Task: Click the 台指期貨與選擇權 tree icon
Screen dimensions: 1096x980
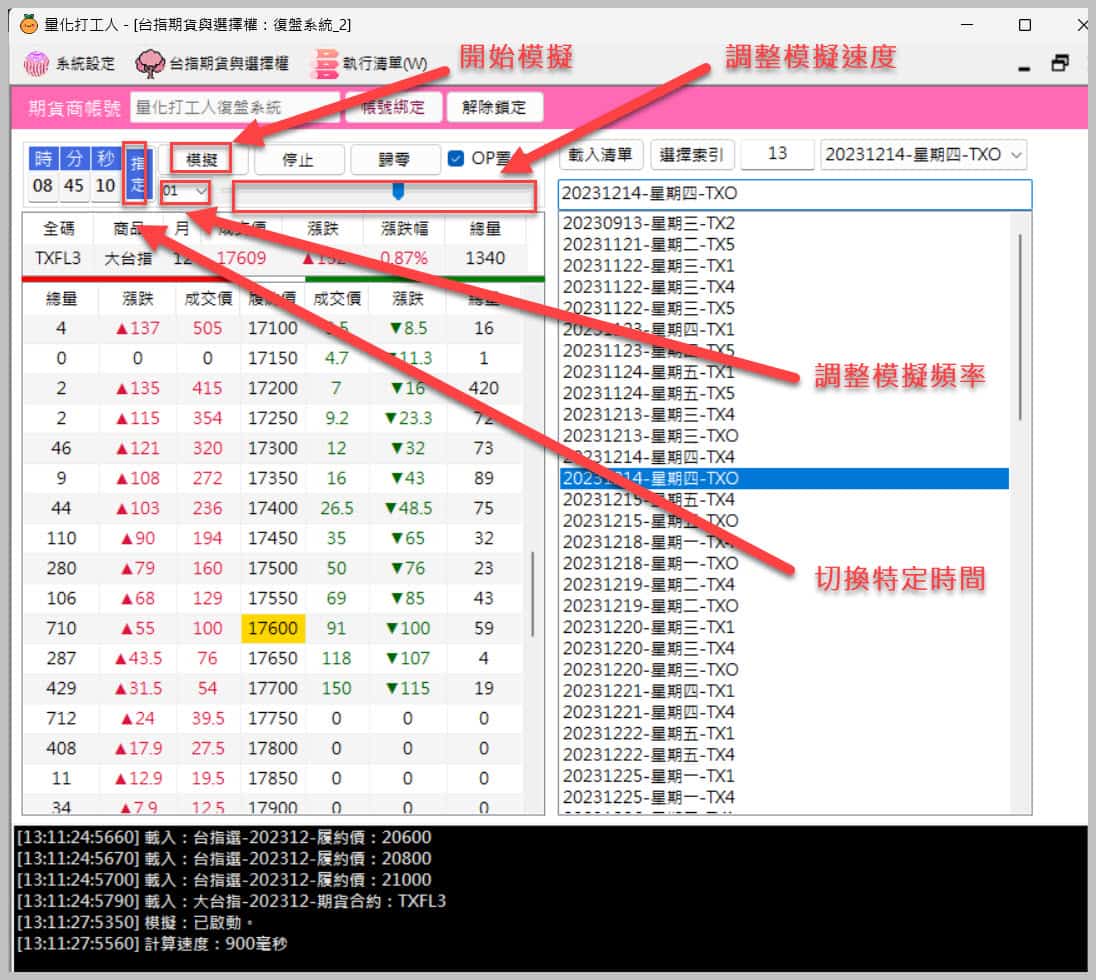Action: pos(150,64)
